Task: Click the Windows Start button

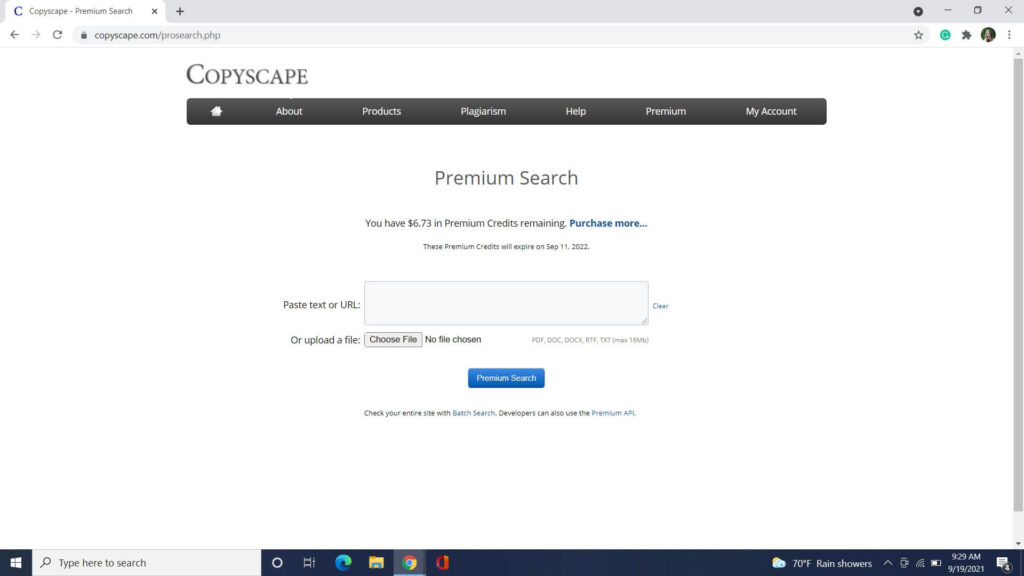Action: coord(17,562)
